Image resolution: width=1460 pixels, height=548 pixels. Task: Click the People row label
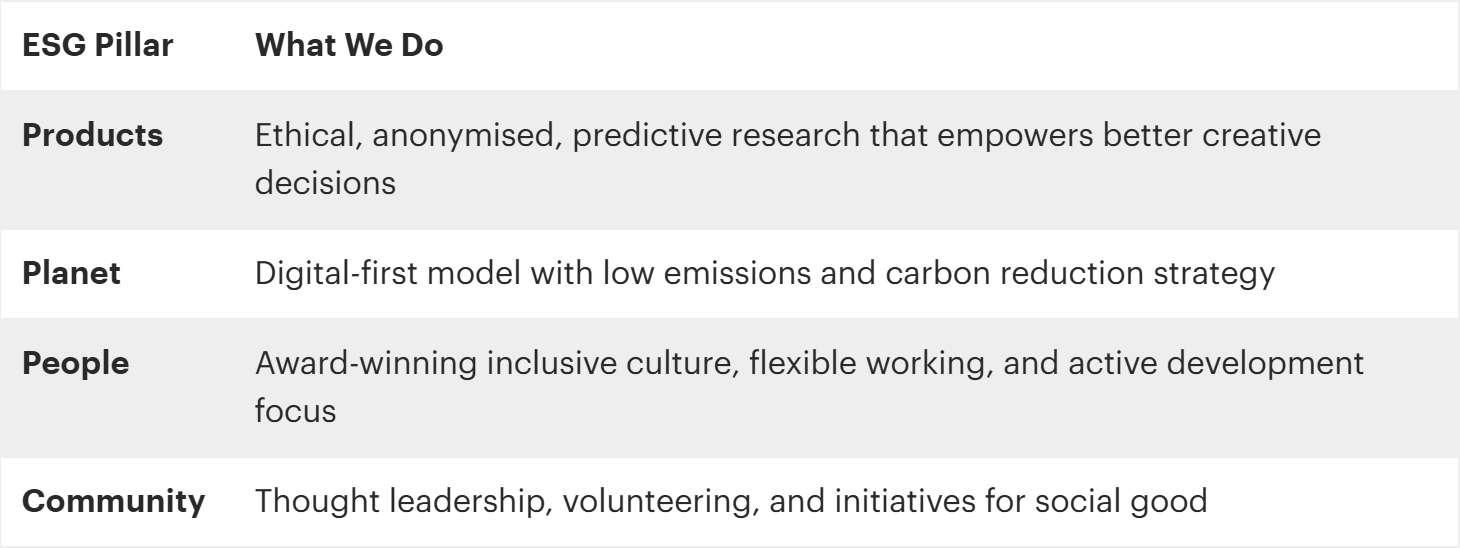(x=75, y=364)
